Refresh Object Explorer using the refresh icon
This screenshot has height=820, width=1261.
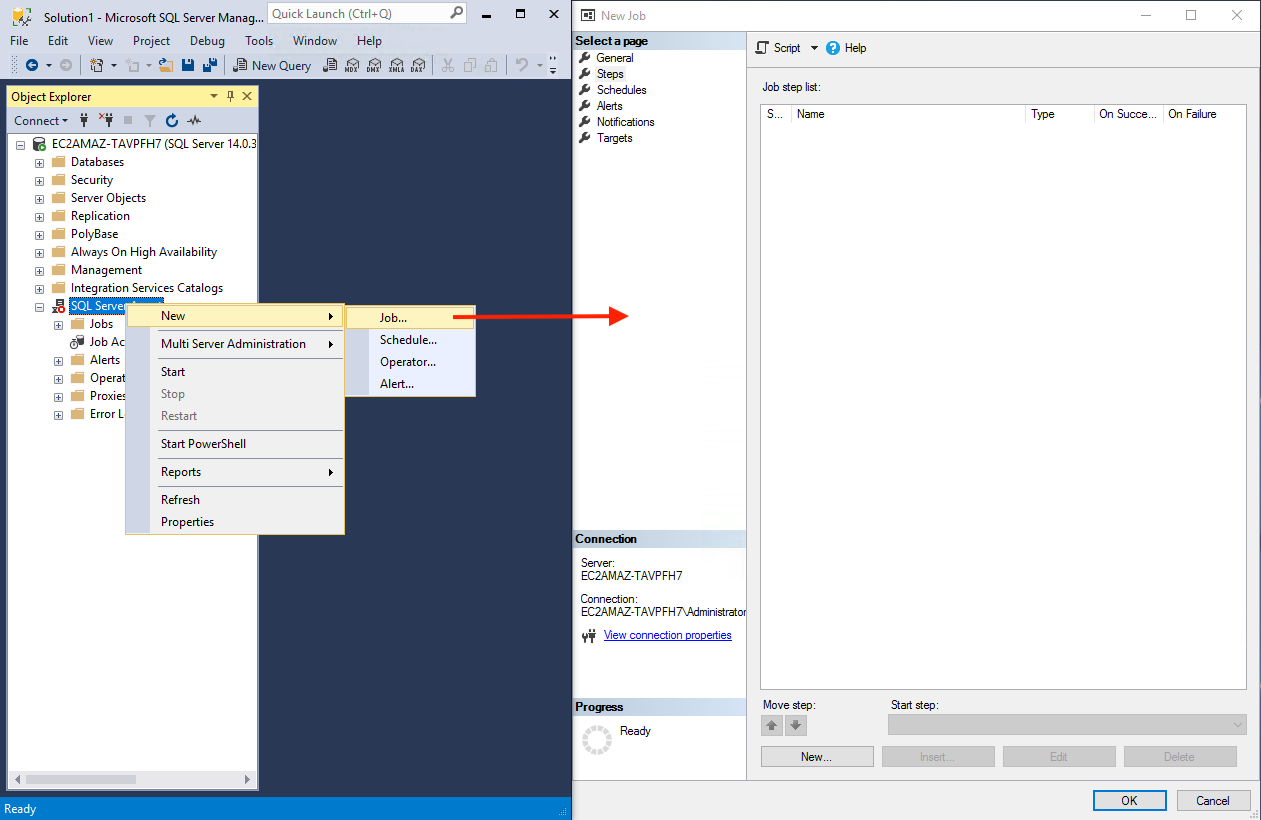(x=172, y=121)
